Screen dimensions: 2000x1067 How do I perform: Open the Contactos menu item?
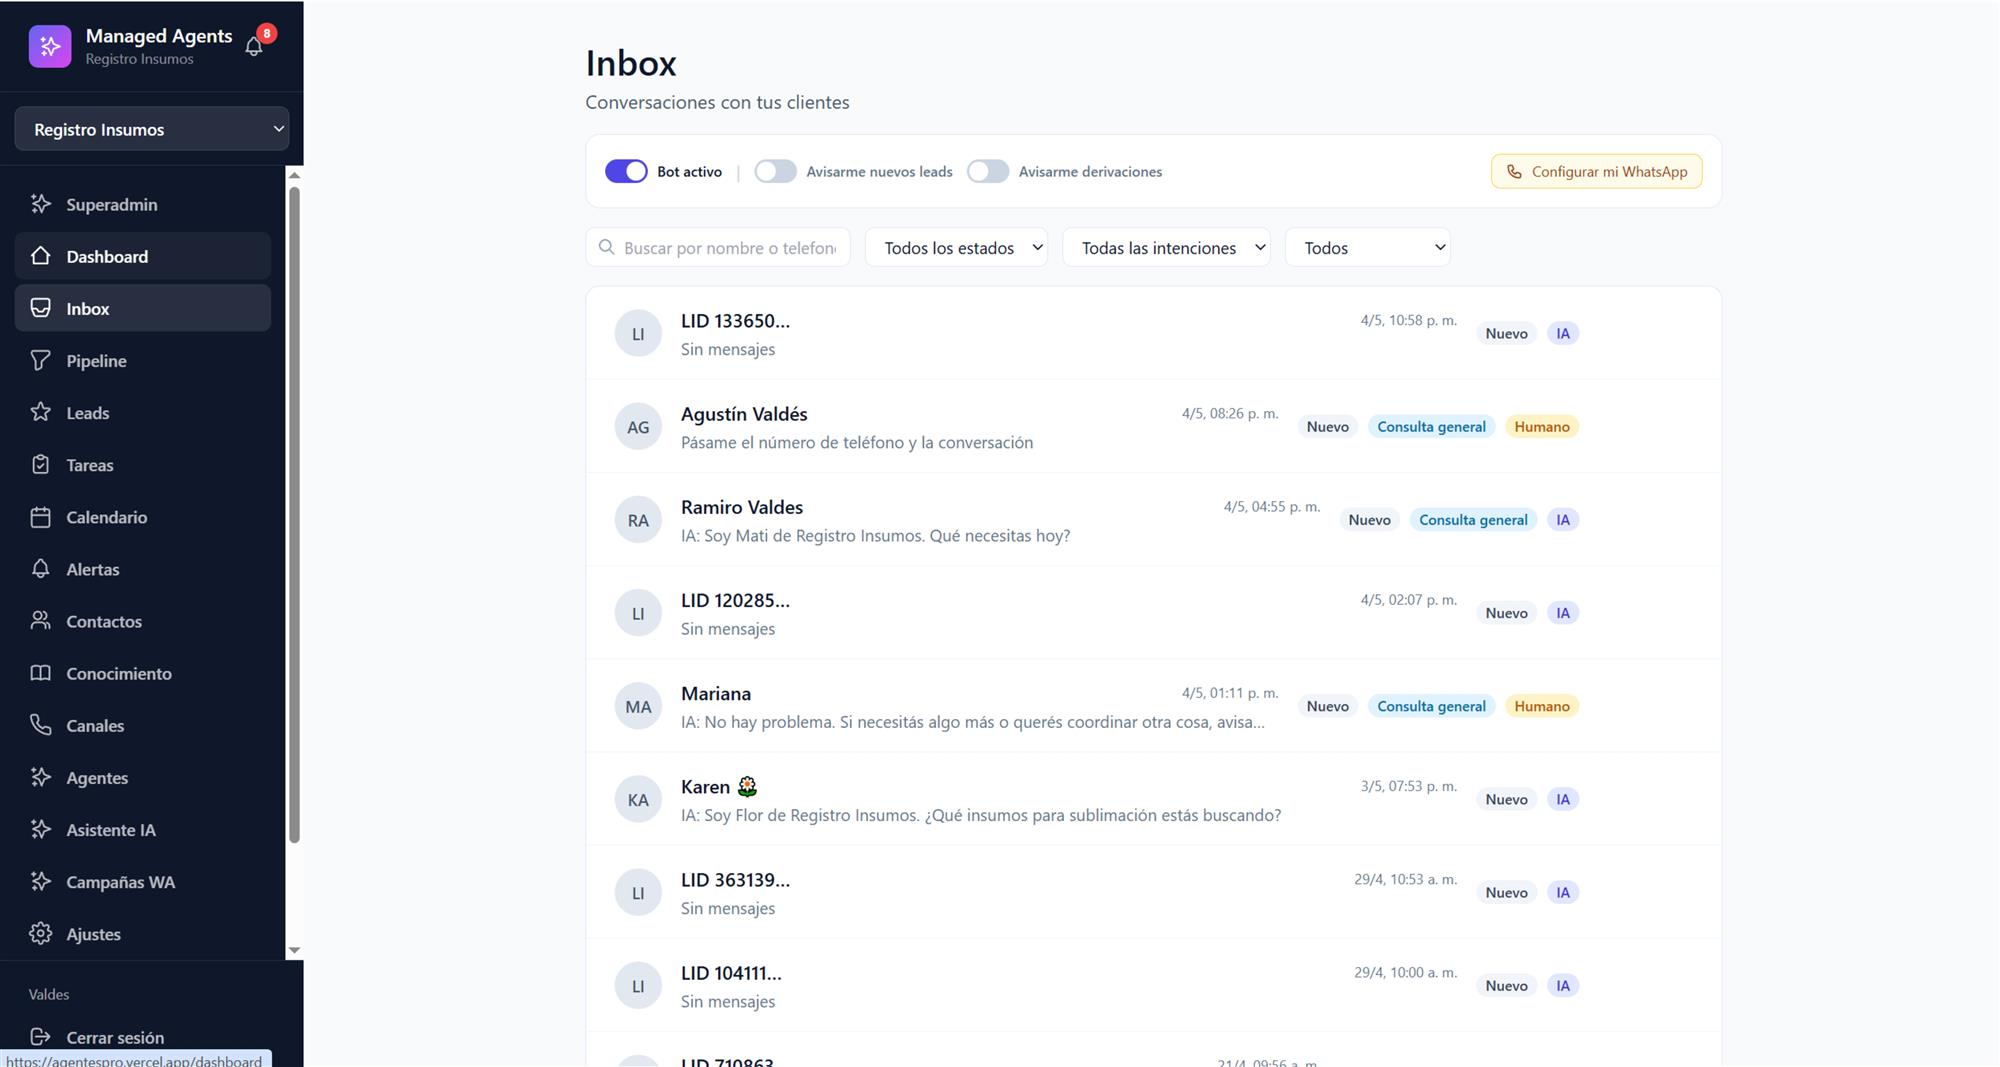[x=143, y=621]
